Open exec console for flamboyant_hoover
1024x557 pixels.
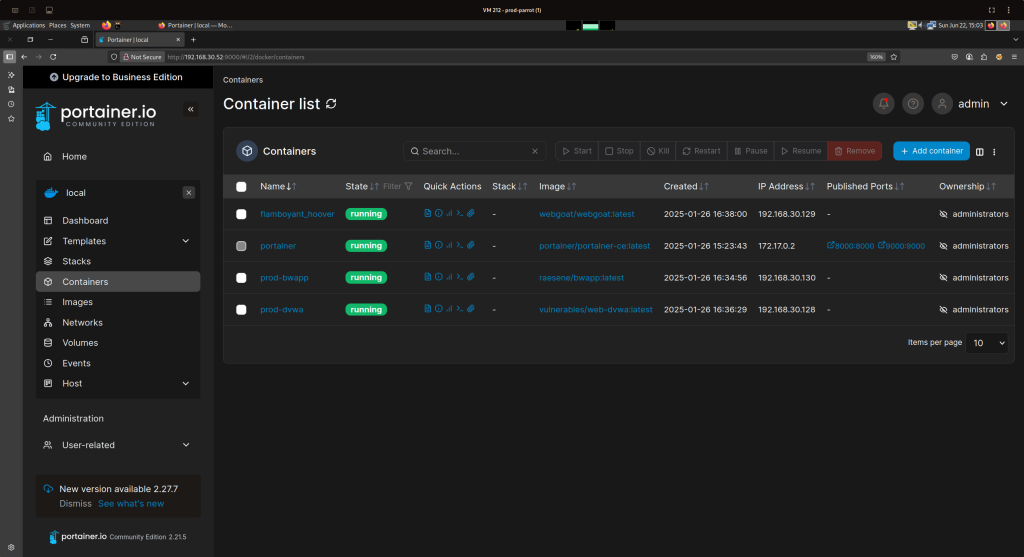tap(460, 214)
